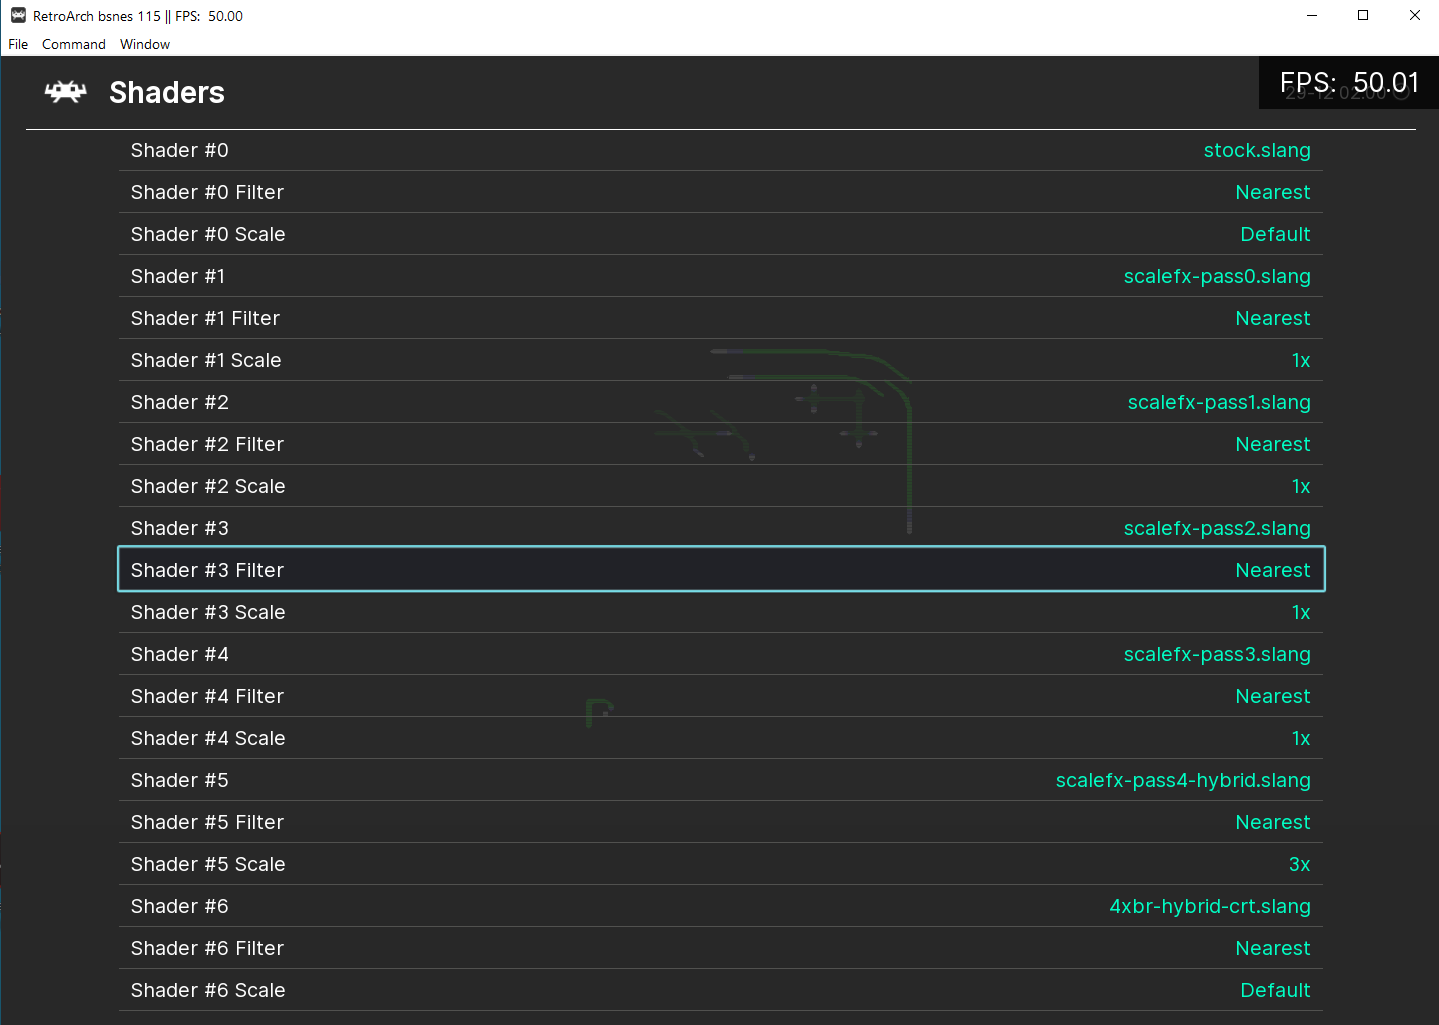Pick scalefx-pass0.slang shader file
The width and height of the screenshot is (1439, 1025).
[1217, 276]
